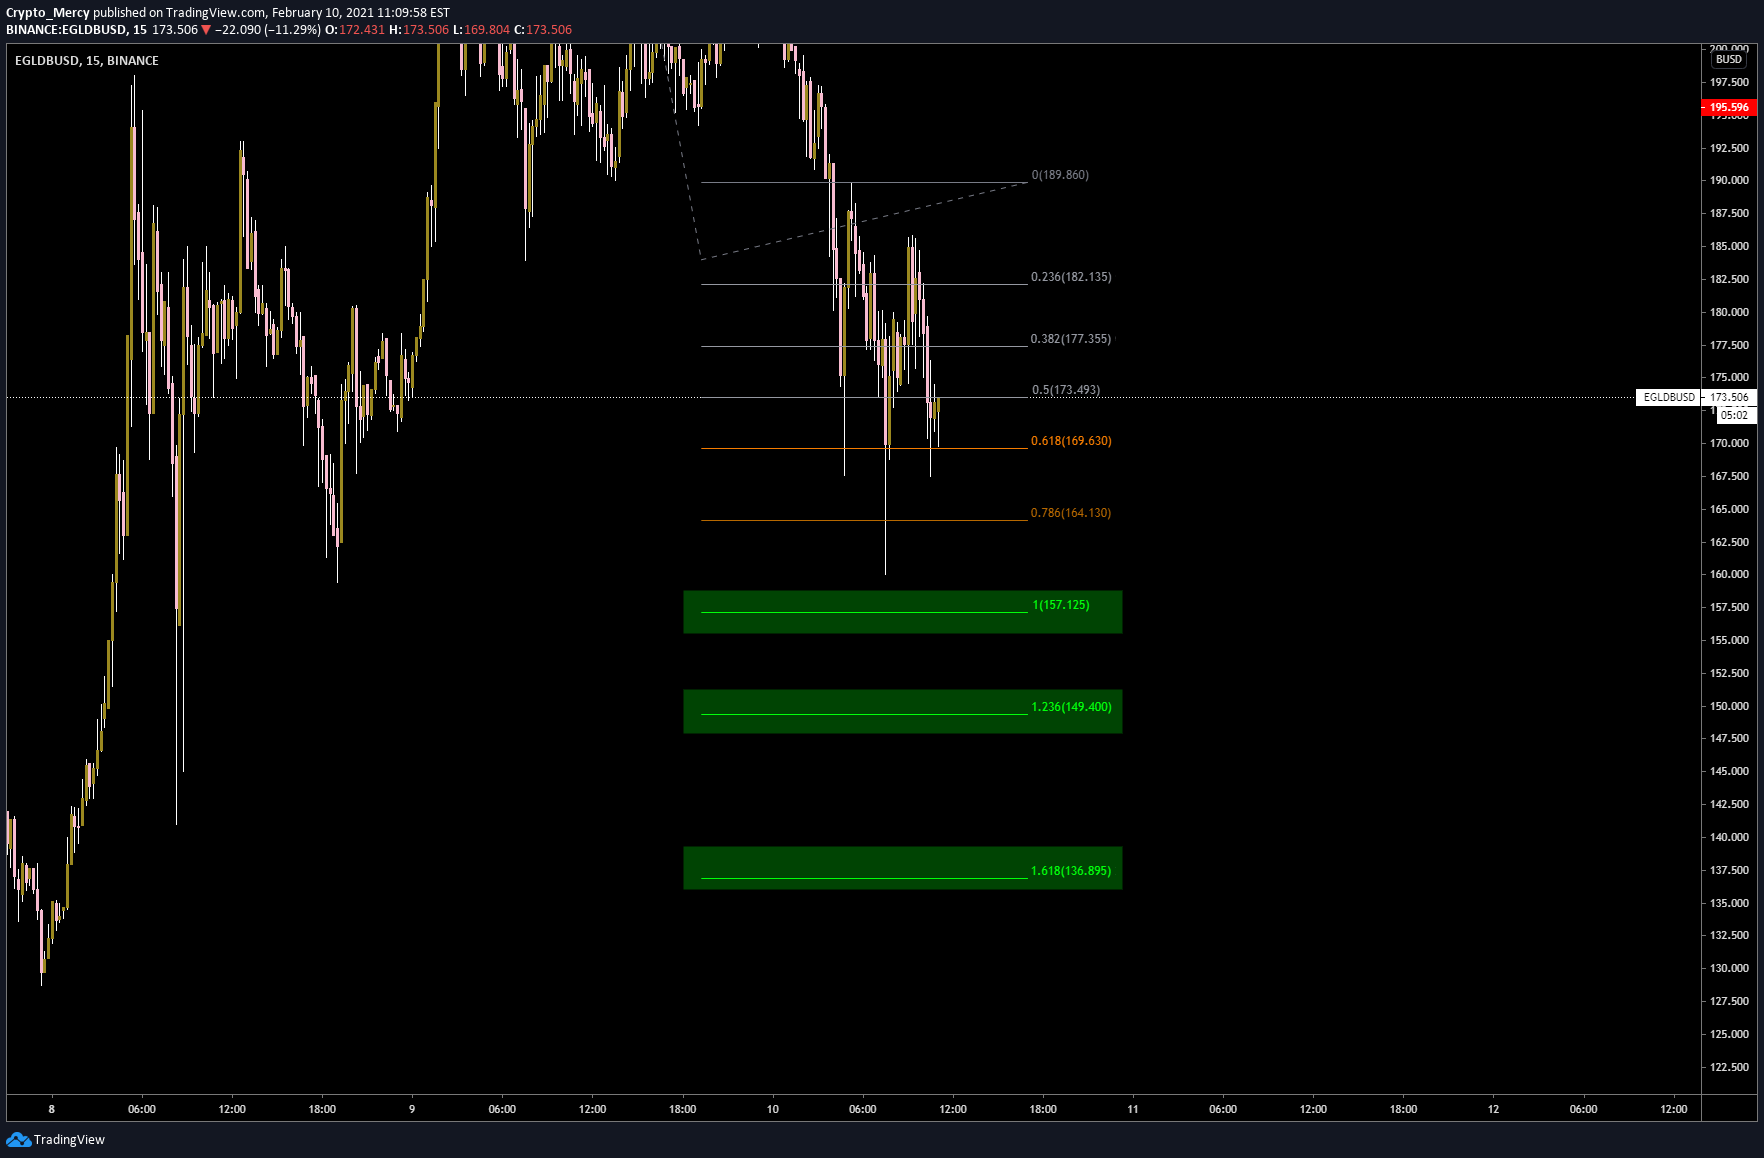
Task: Select the orange 0.786(164.130) Fibonacci label
Action: coord(1071,513)
